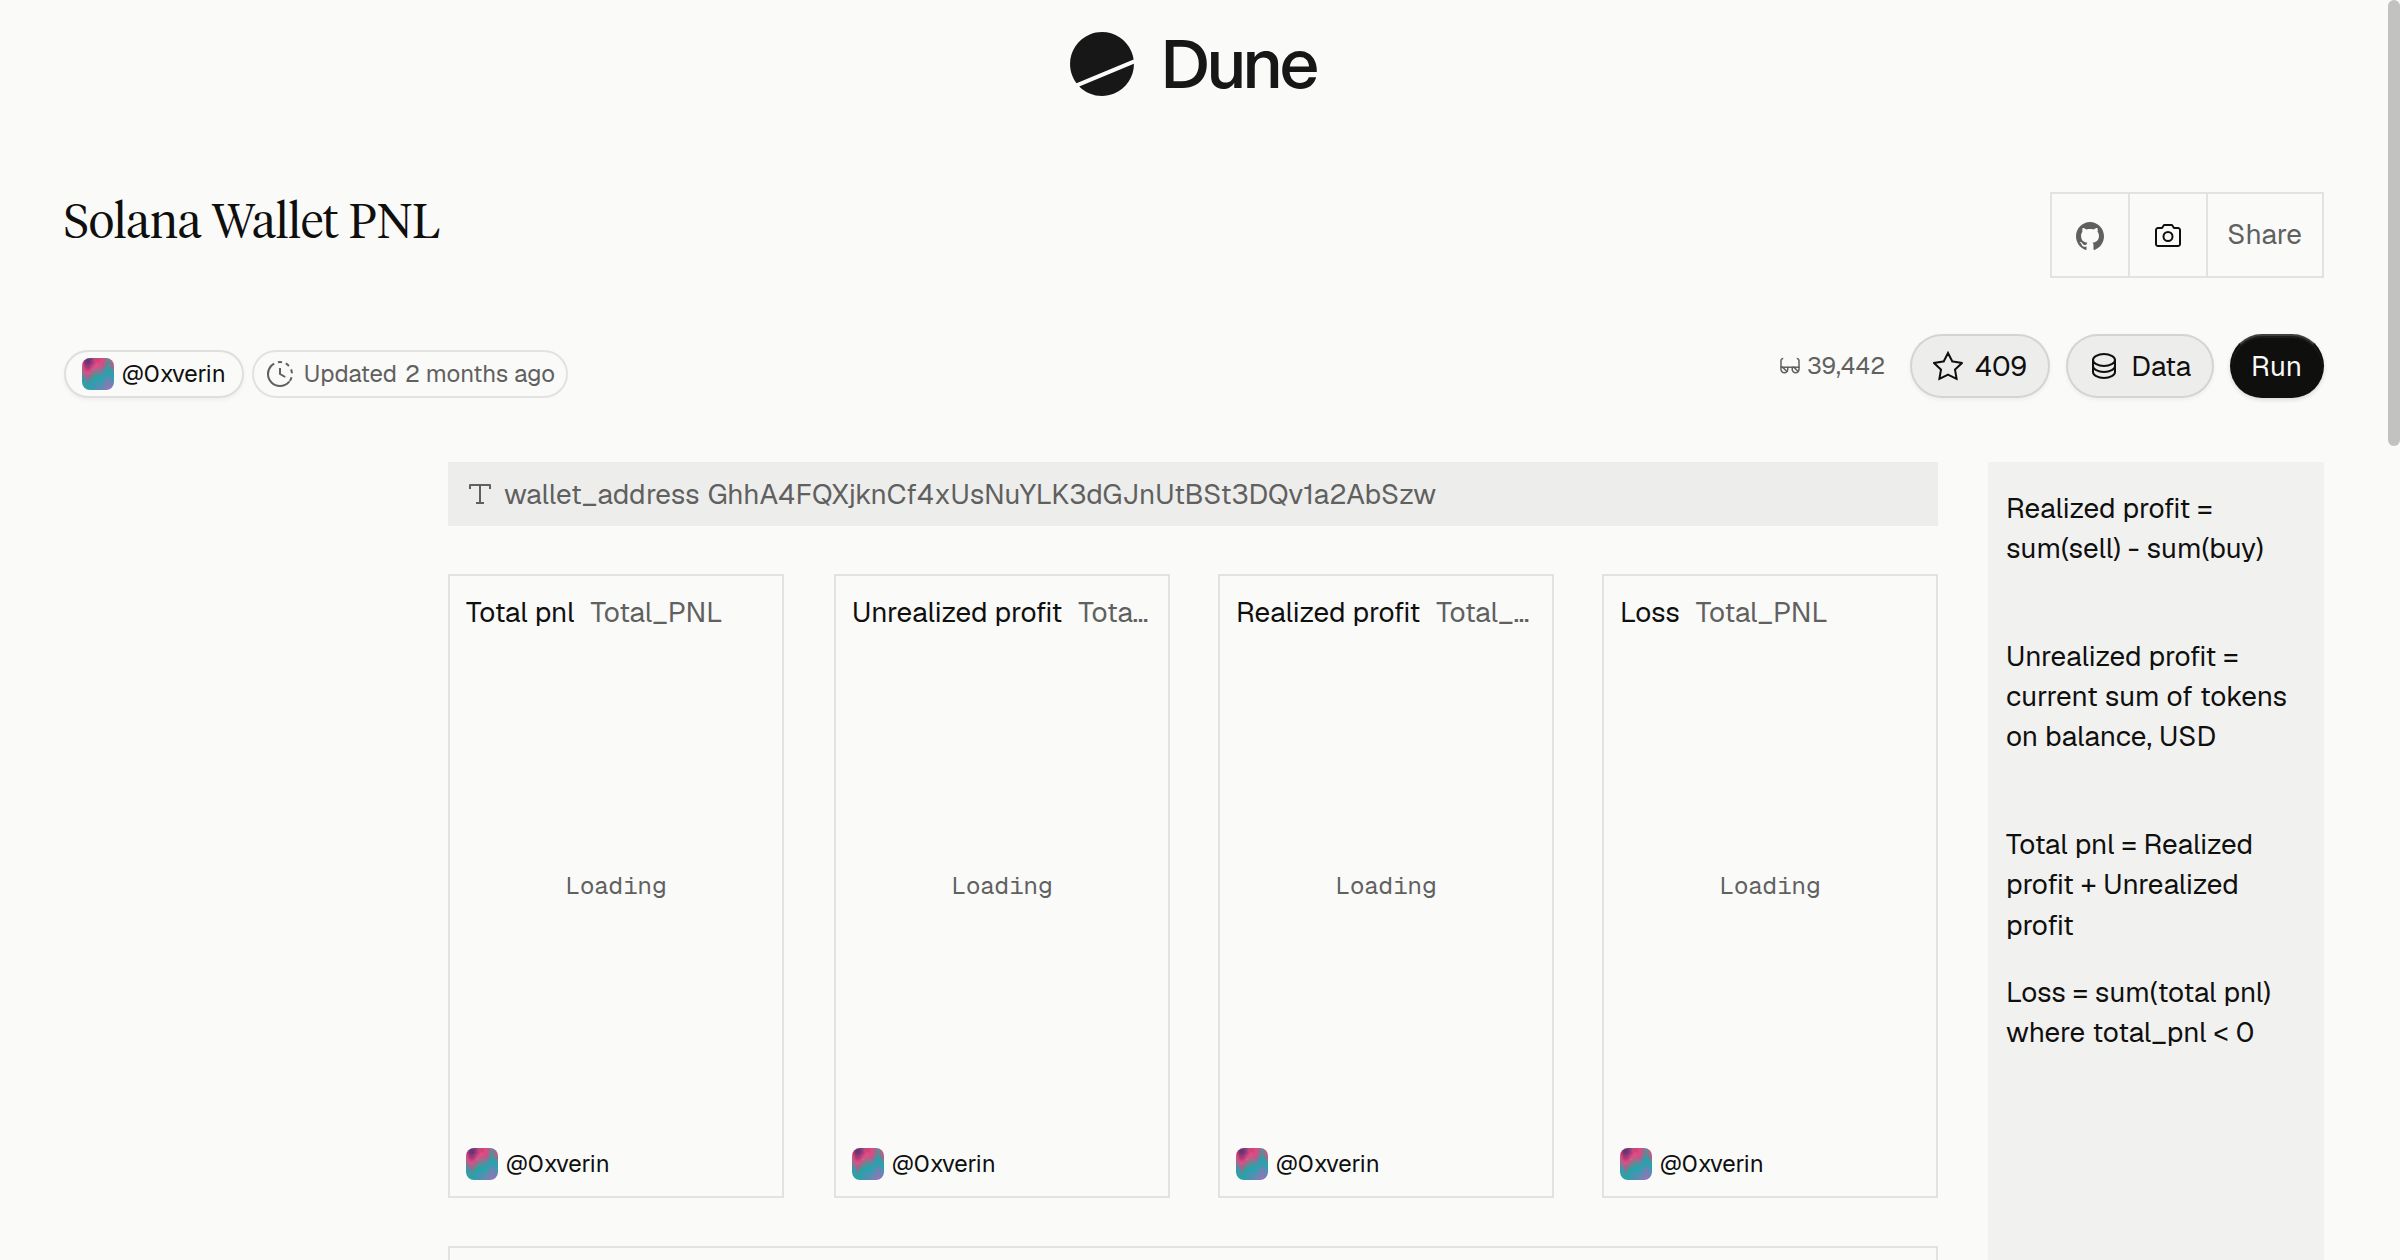Click the avatar icon in Realized profit card
Screen dimensions: 2400x1260
pos(1252,1164)
